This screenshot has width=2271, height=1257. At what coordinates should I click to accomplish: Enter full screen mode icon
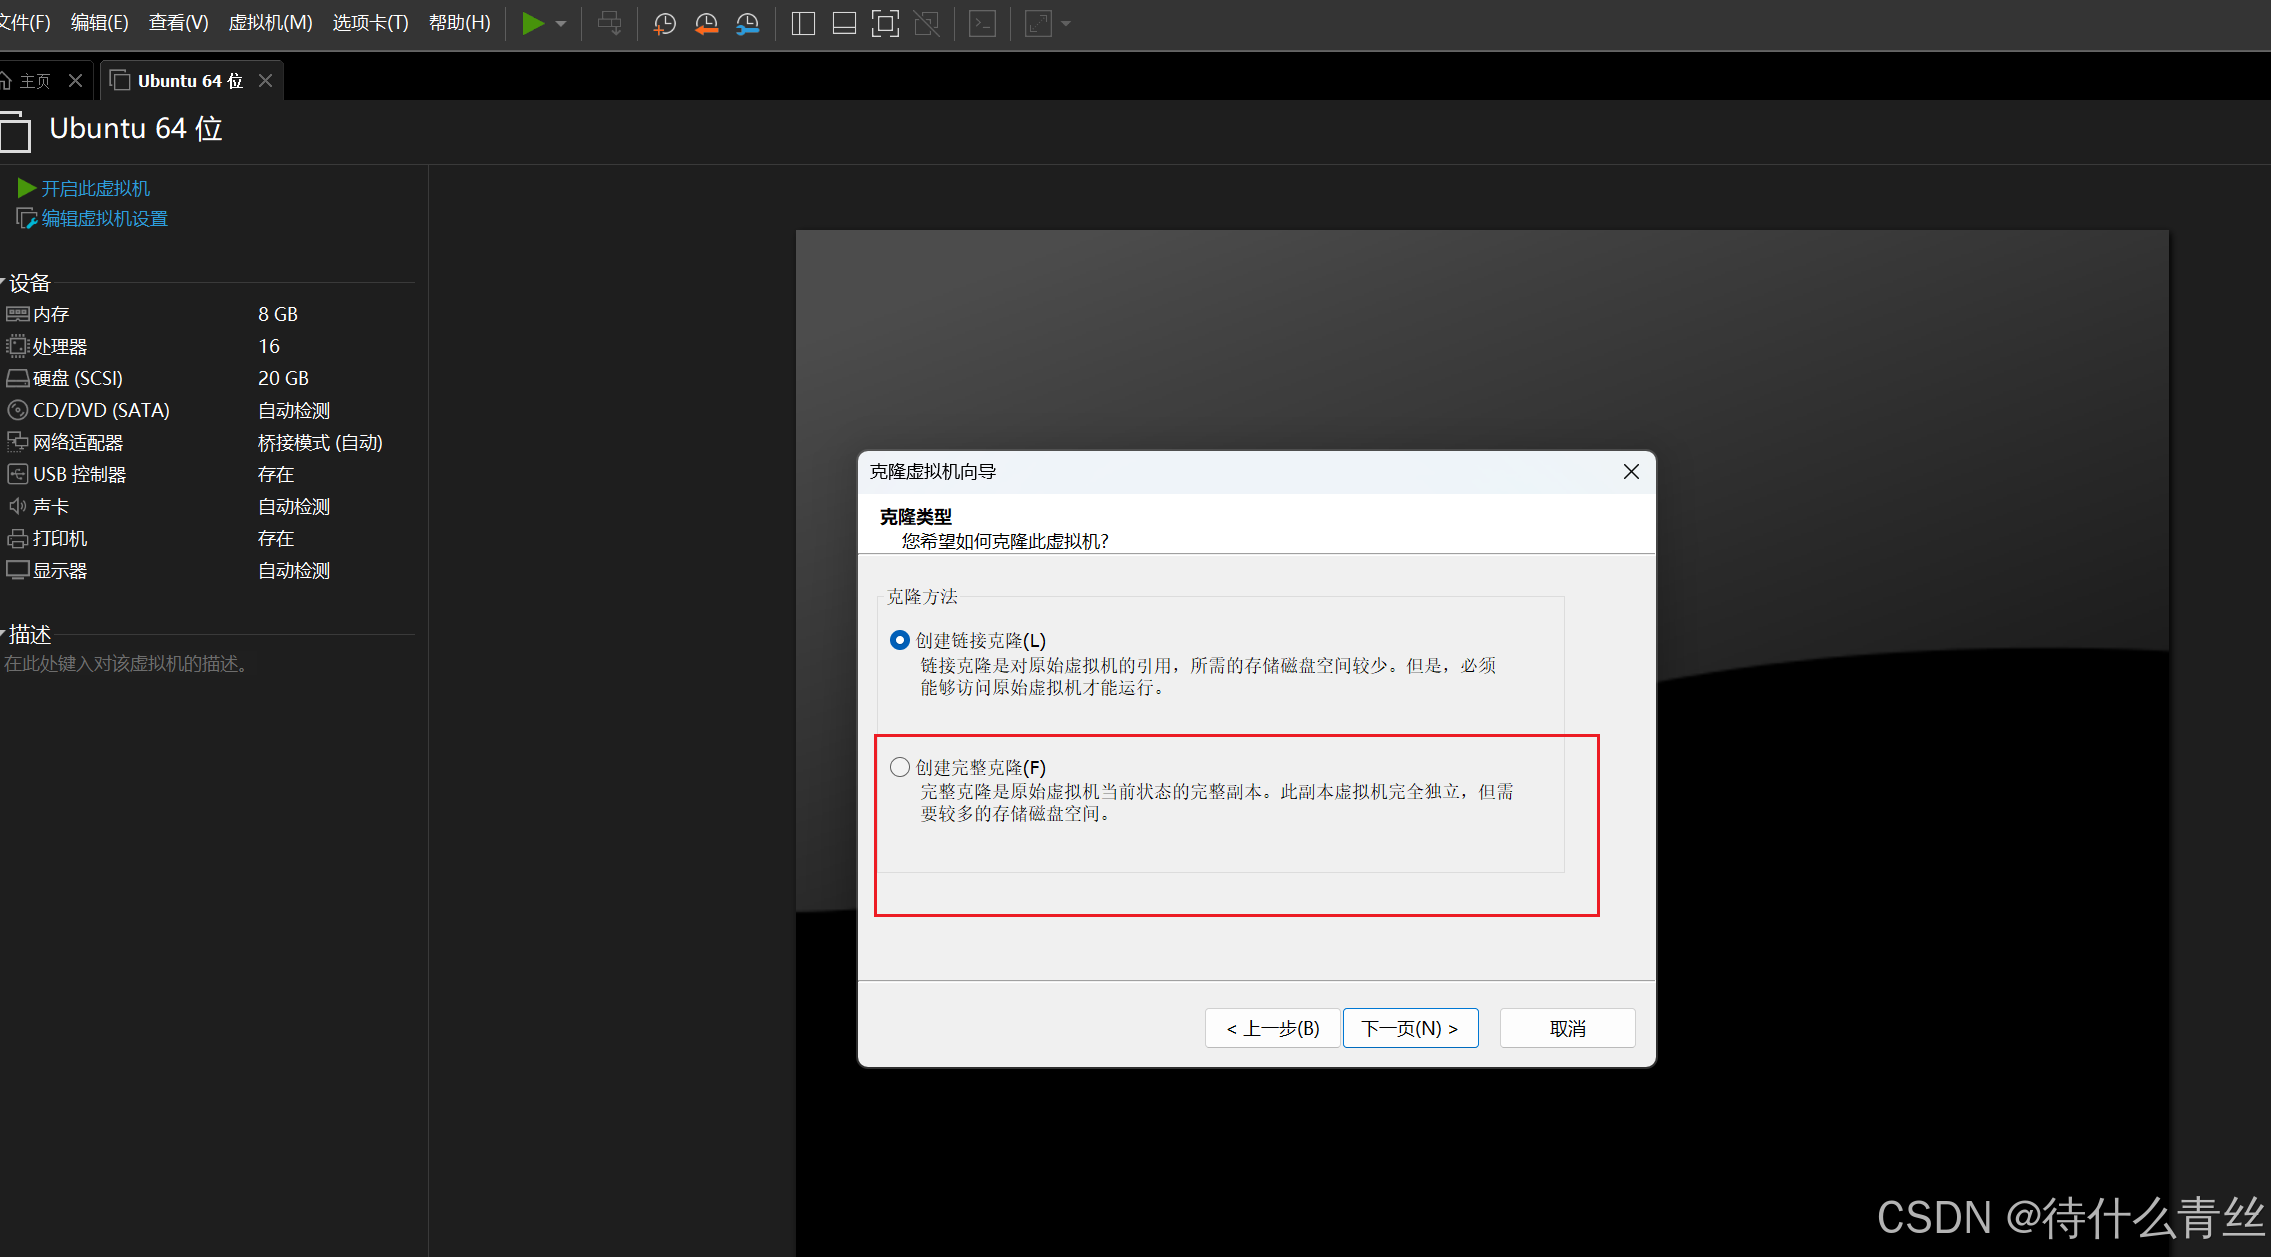885,23
